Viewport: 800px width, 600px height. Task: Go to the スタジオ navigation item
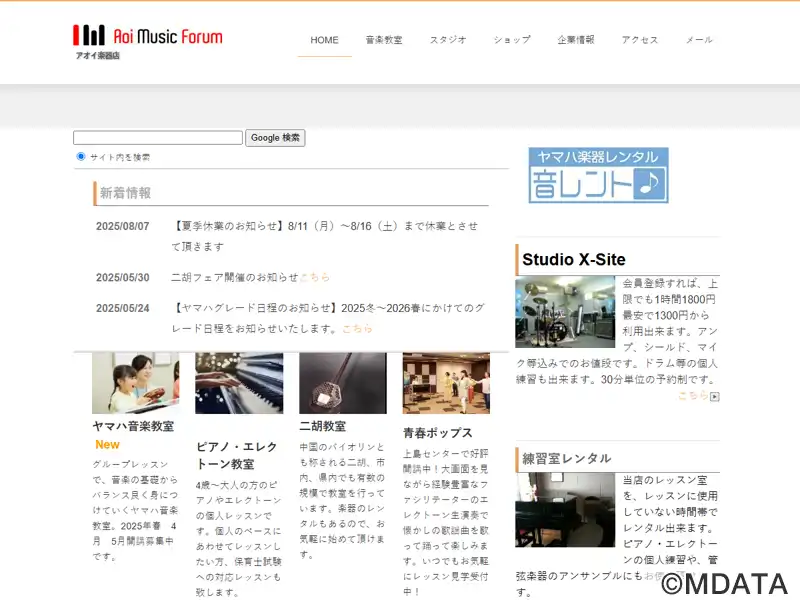coord(448,40)
